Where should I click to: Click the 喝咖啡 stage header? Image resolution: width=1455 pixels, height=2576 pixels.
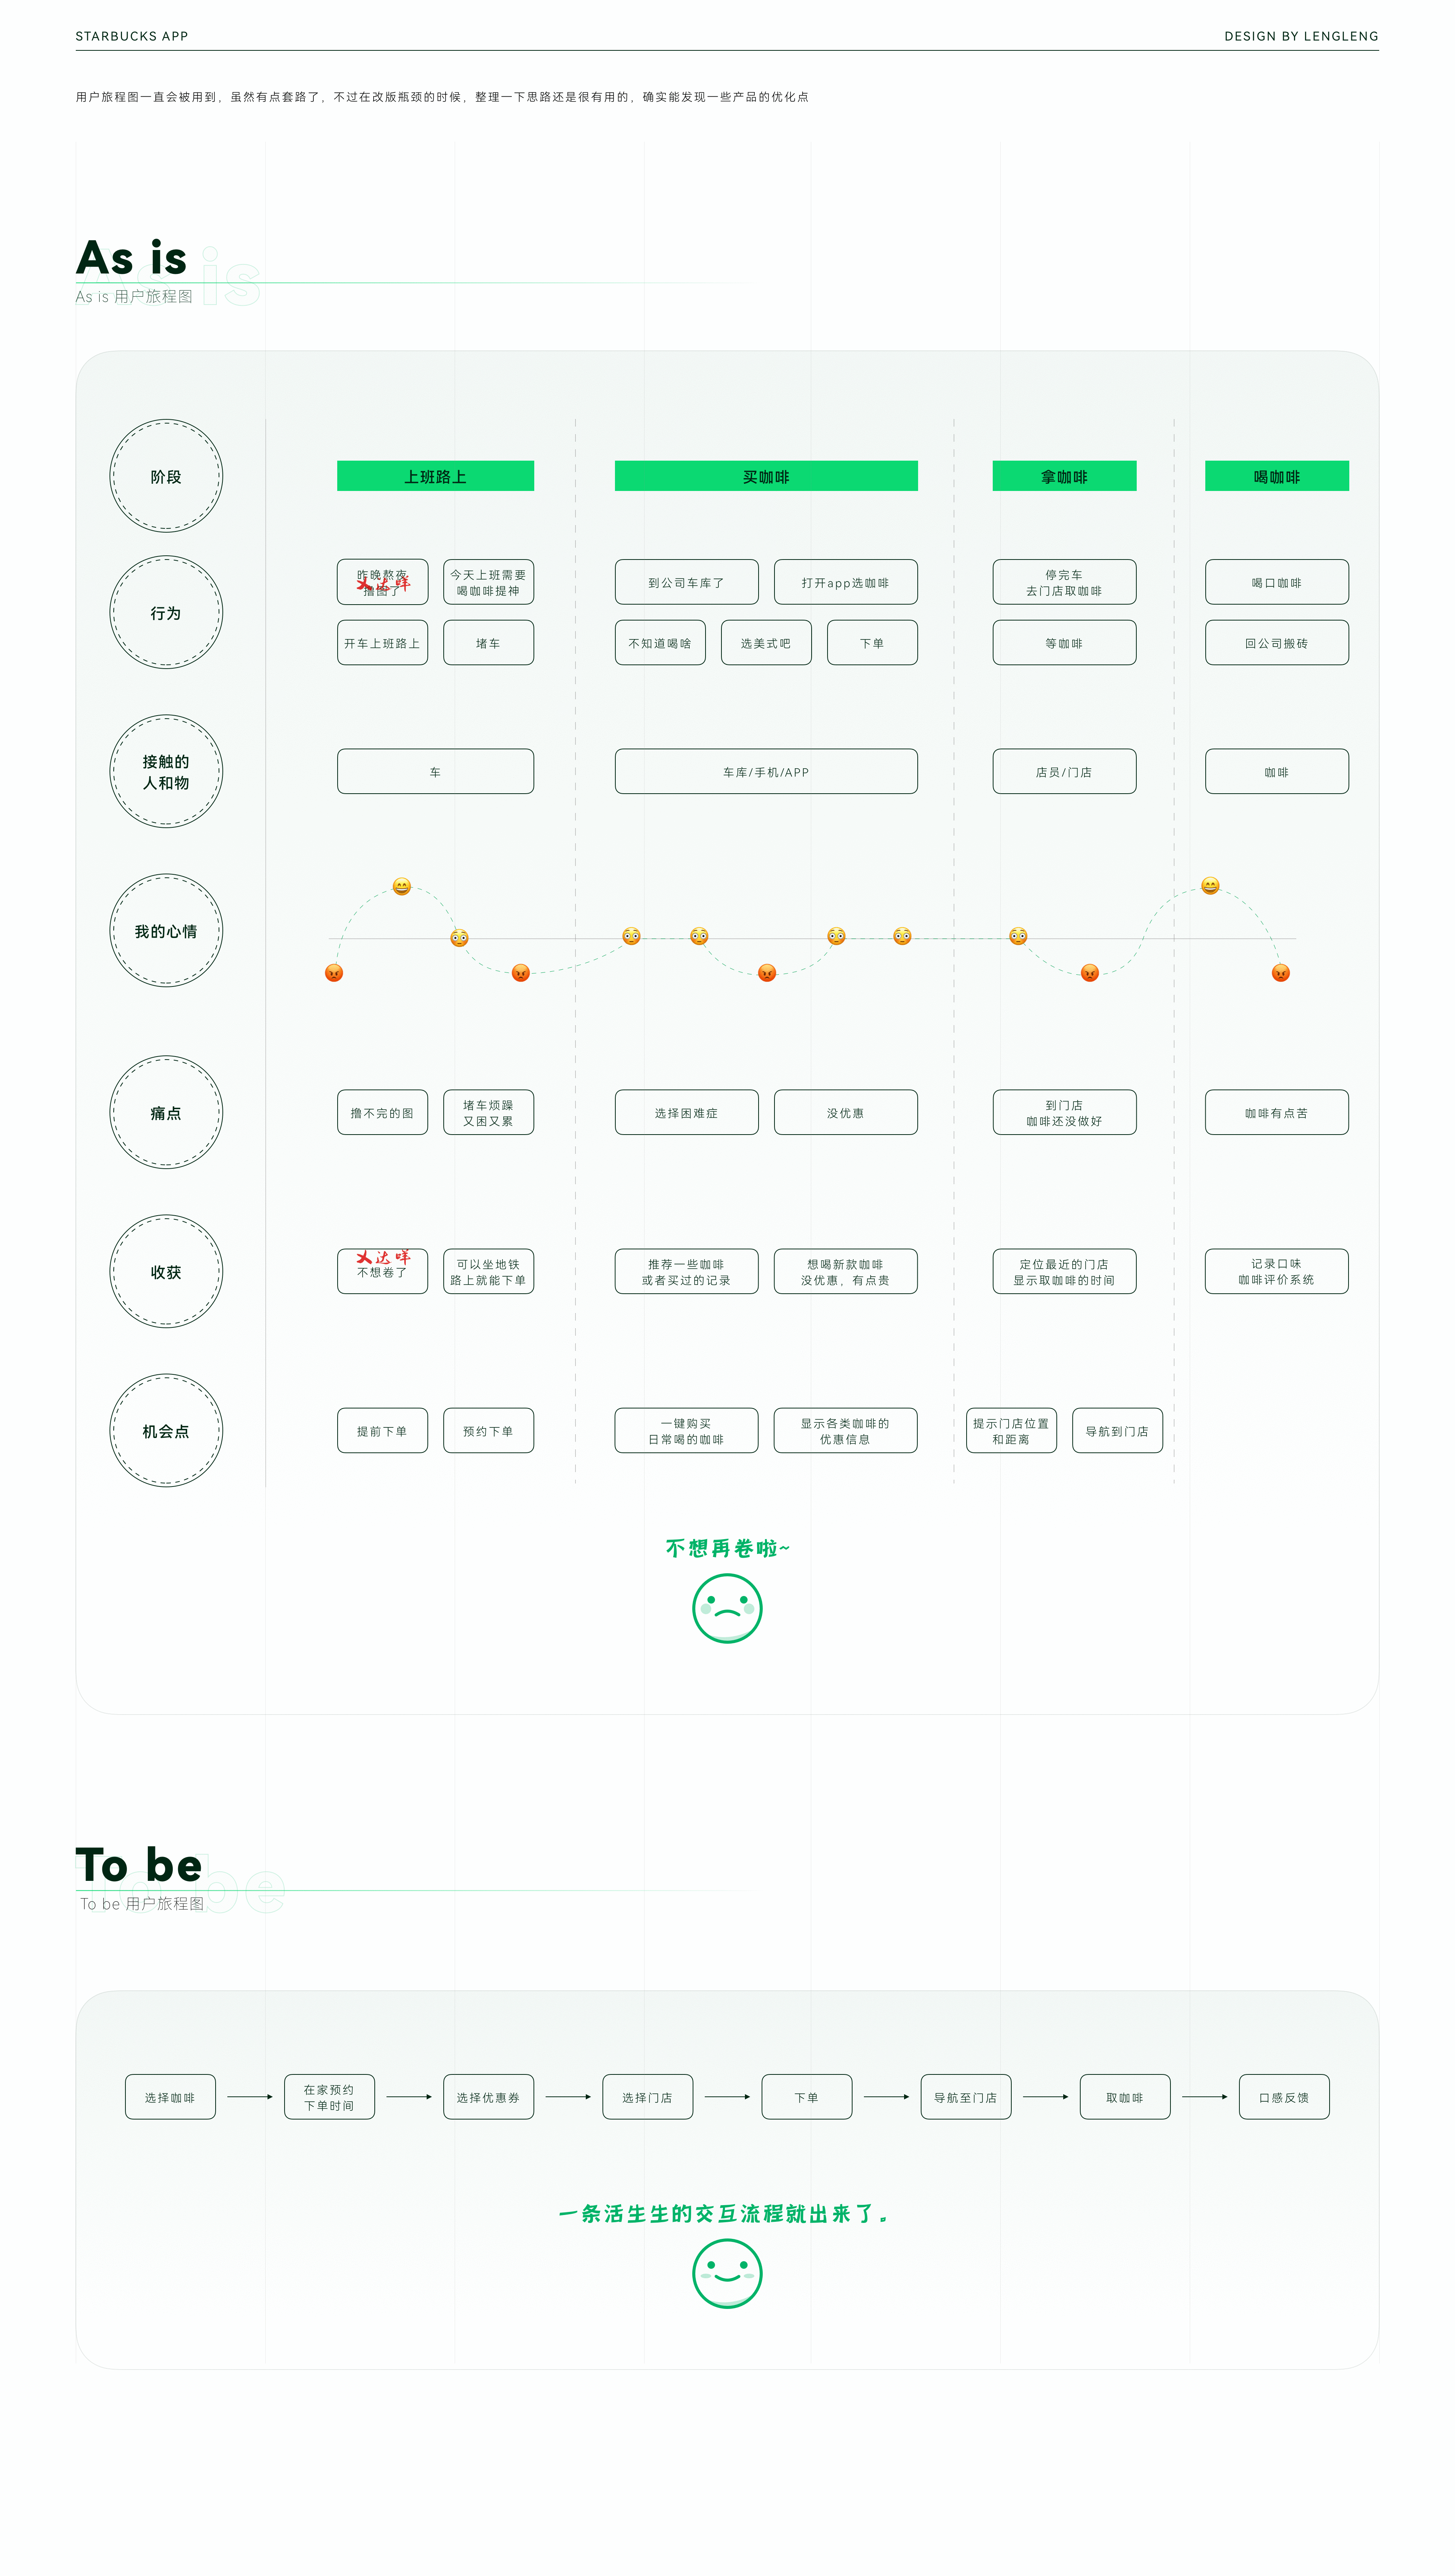[1277, 476]
